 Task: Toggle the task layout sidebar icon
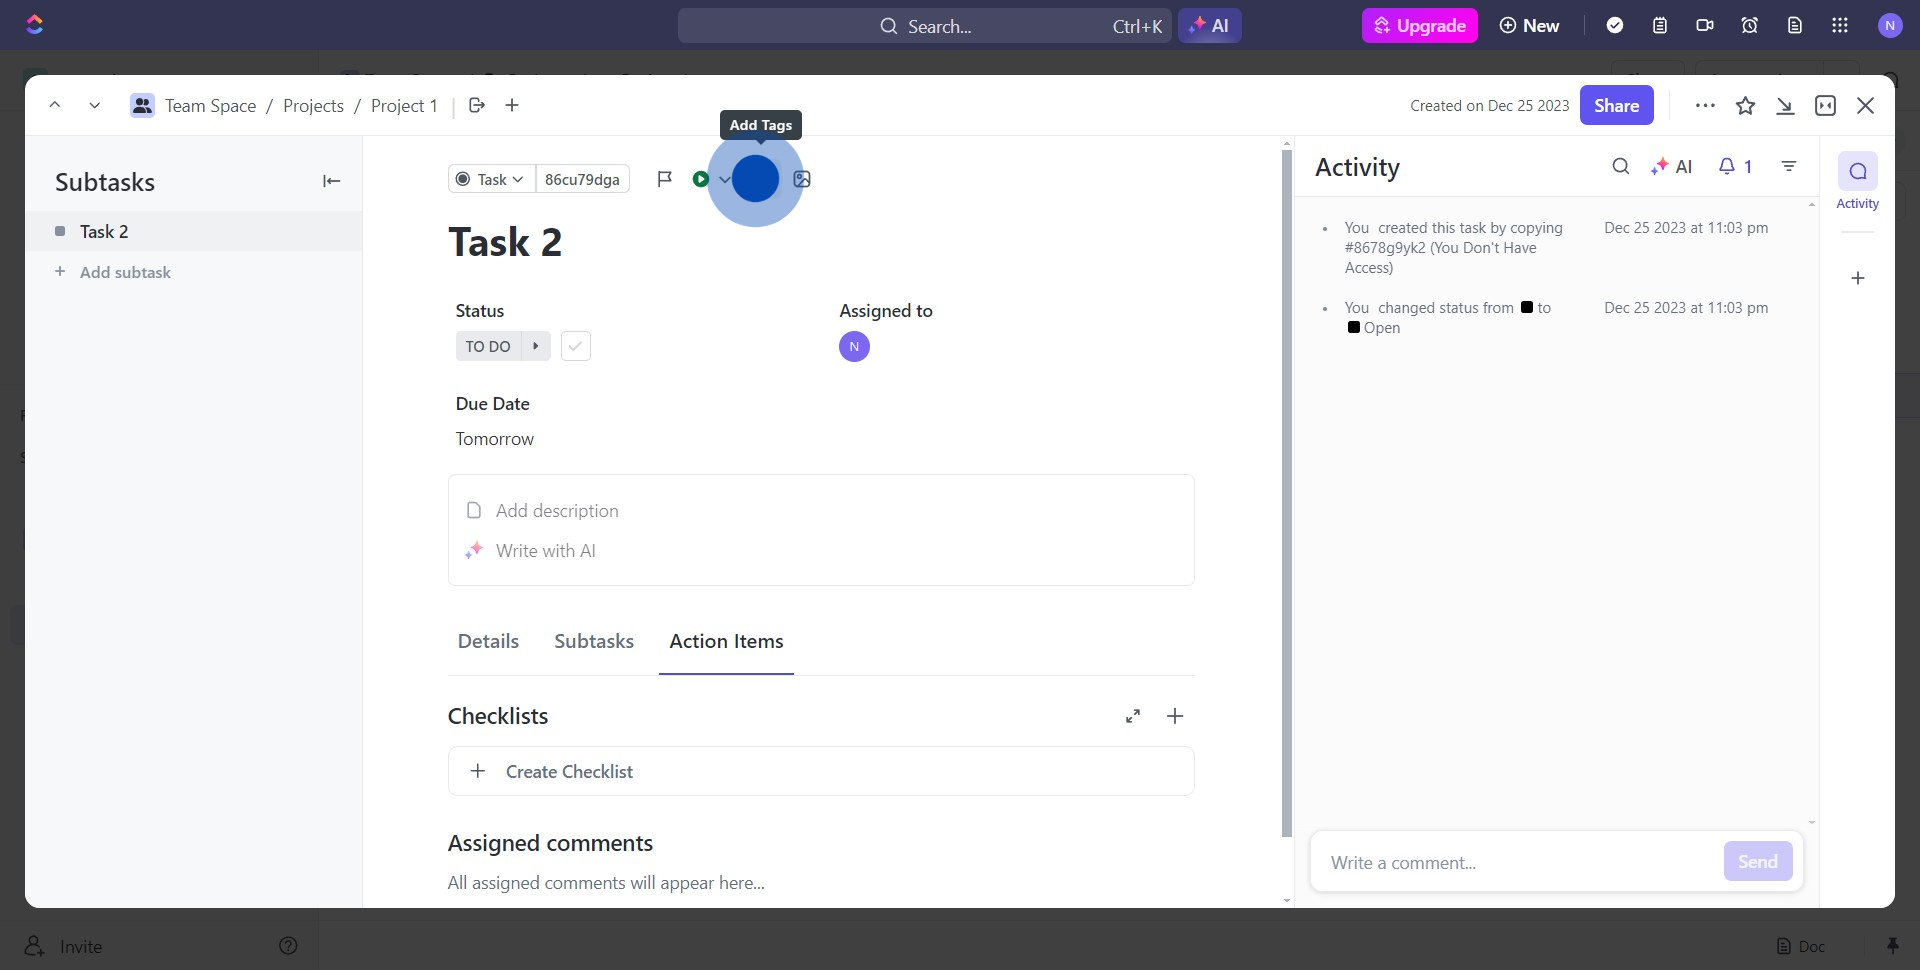1825,106
